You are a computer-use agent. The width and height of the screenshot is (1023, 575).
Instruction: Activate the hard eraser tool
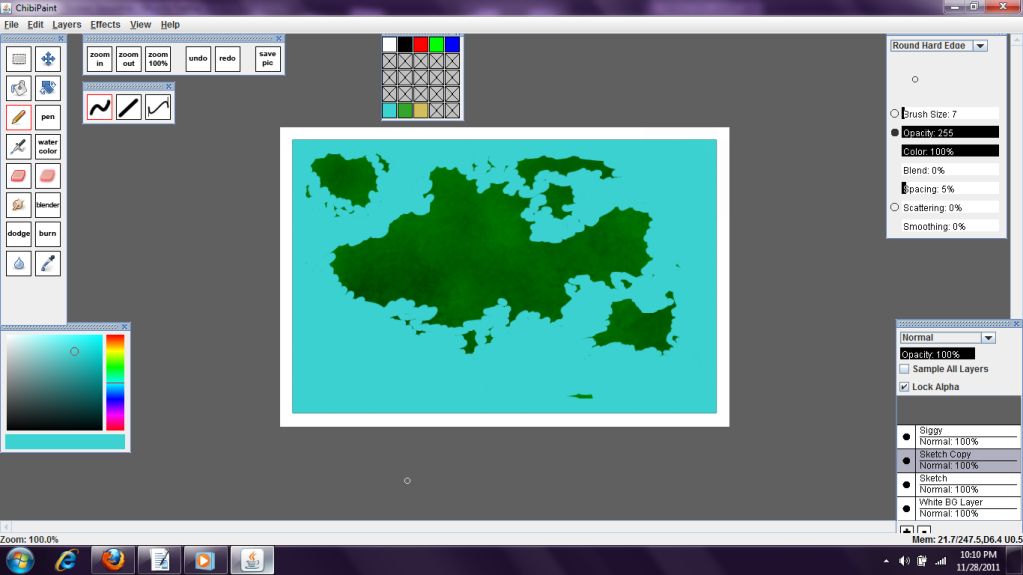pos(19,176)
